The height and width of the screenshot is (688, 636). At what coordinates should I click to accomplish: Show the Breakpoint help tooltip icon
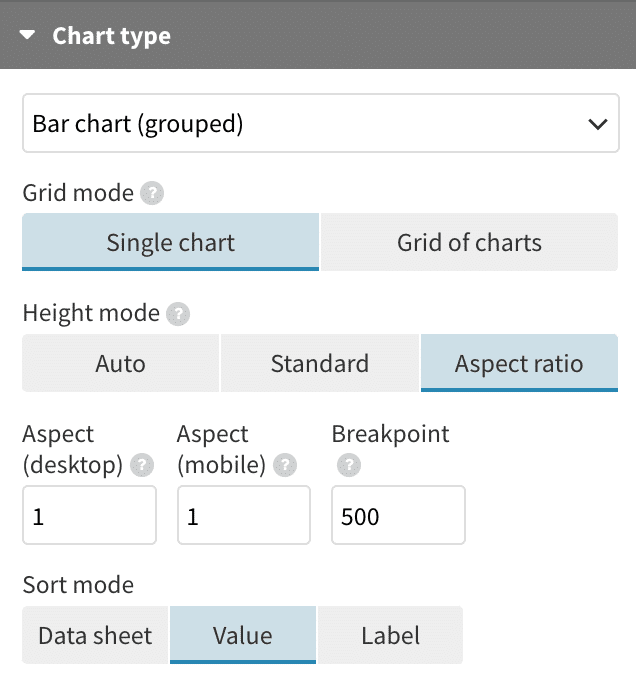tap(349, 465)
